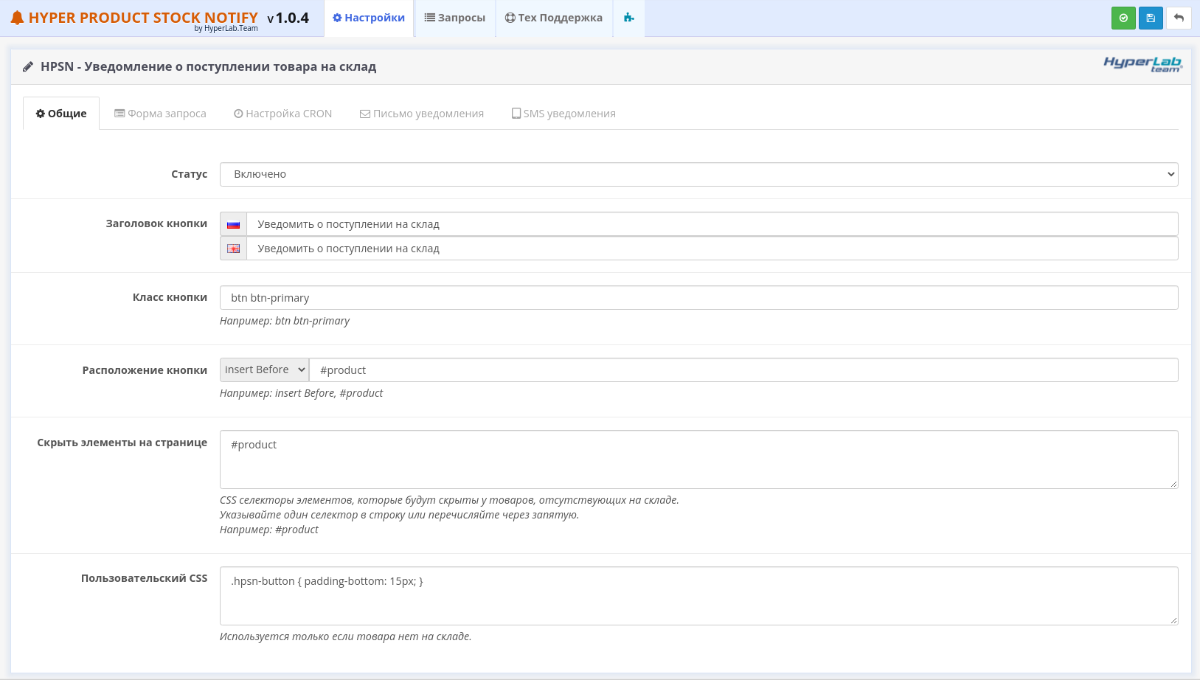The width and height of the screenshot is (1200, 680).
Task: Click the HyperLab team logo
Action: pos(1142,64)
